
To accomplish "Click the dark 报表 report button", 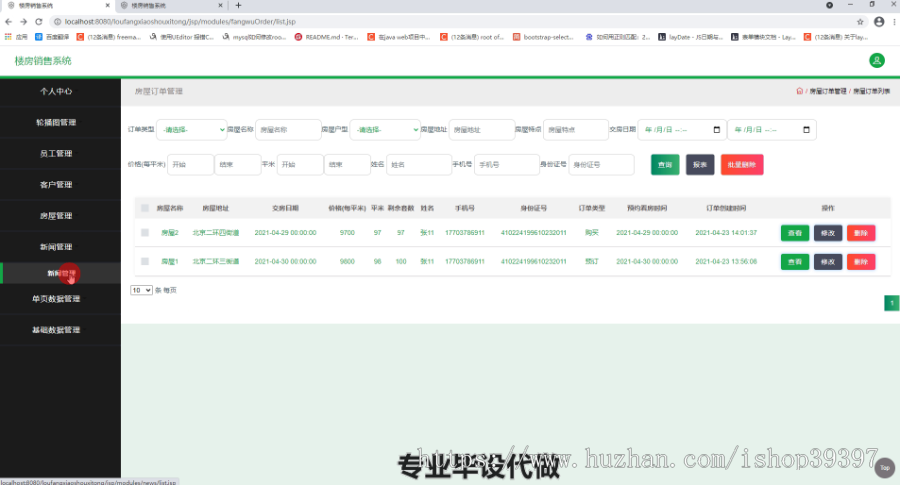I will [x=700, y=165].
